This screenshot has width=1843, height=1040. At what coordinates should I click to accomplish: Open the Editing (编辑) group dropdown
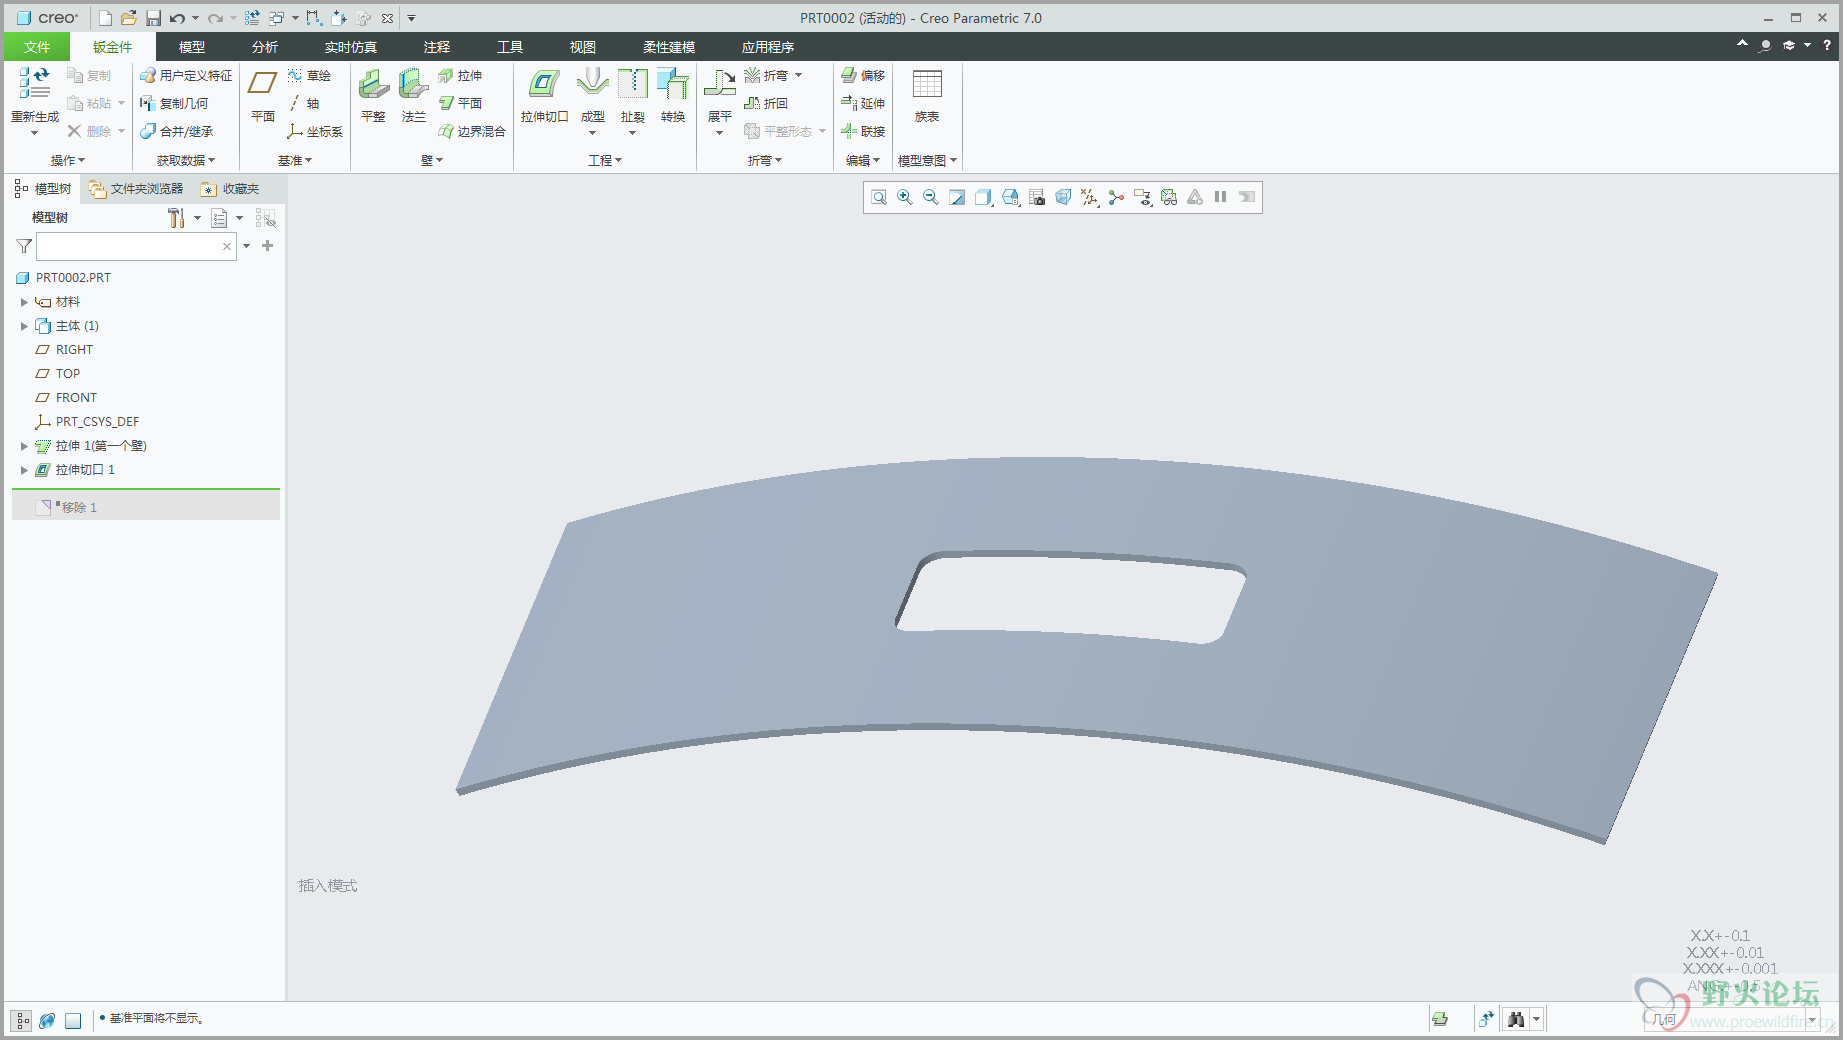863,160
